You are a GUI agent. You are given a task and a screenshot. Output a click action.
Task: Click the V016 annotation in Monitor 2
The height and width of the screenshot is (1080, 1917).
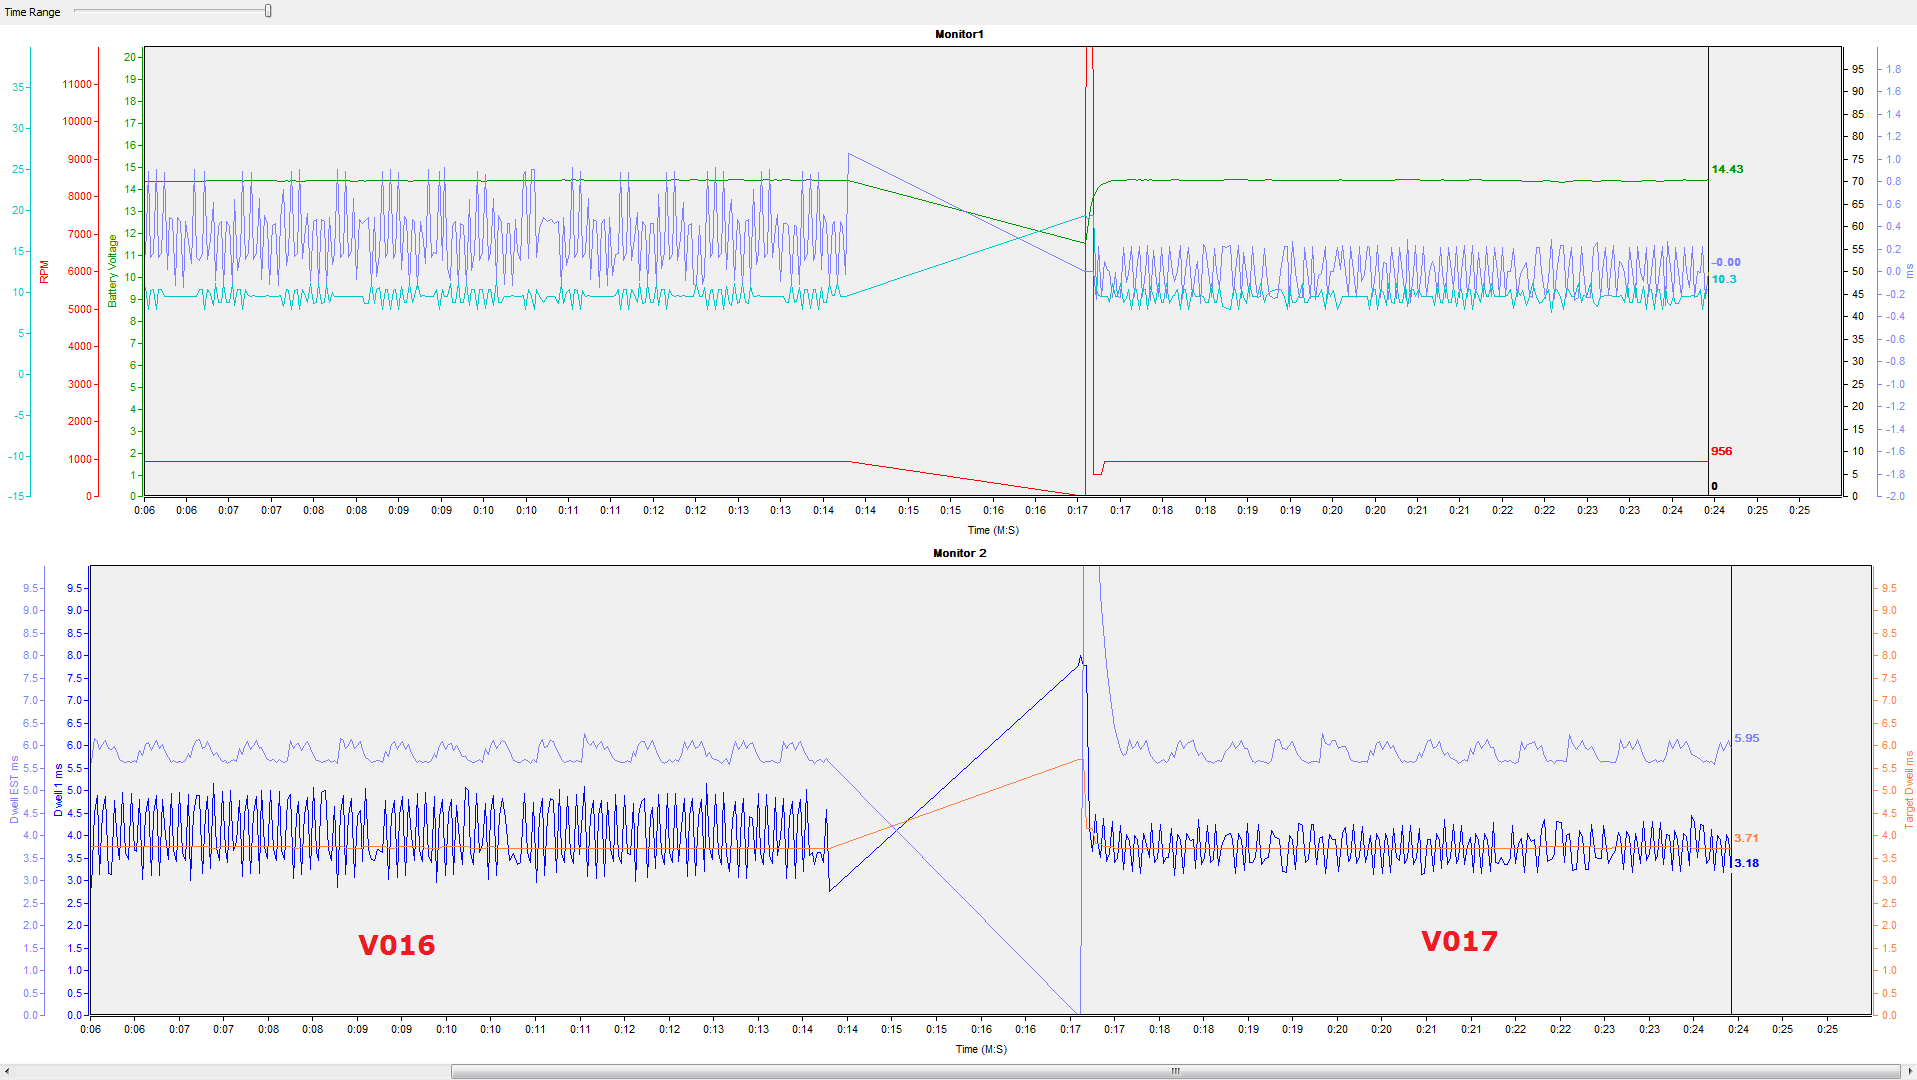(397, 945)
